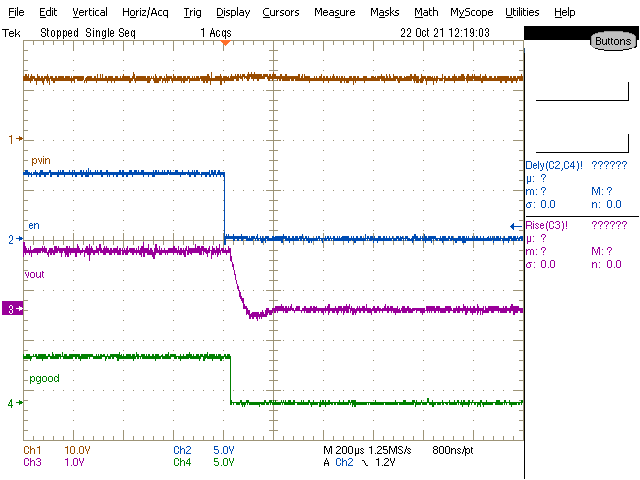The height and width of the screenshot is (480, 640).
Task: Open the Utilities menu
Action: coord(522,12)
